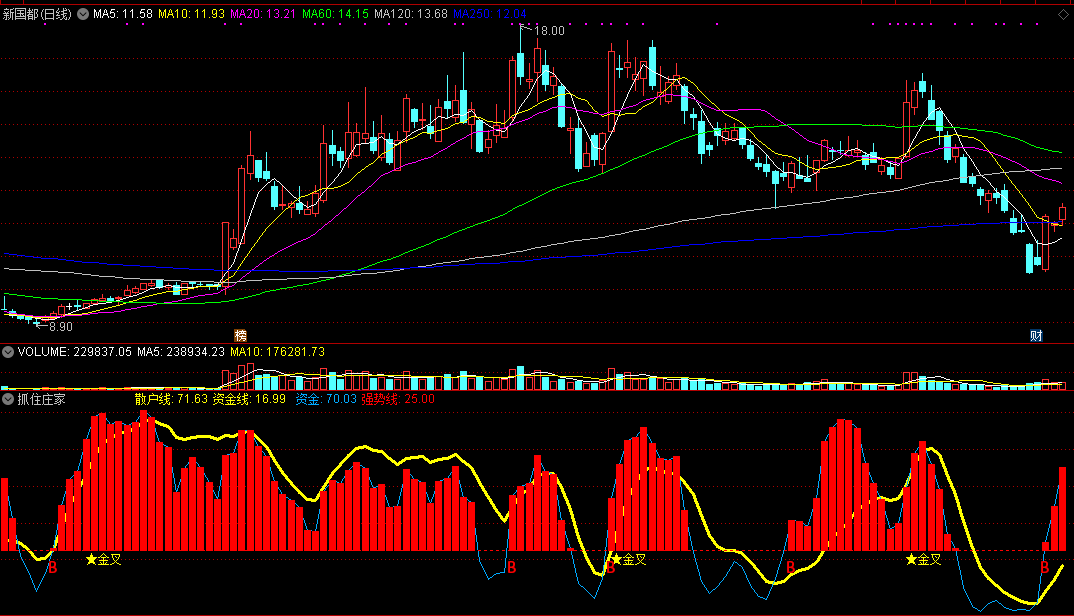Select the 新国都(日线) chart title
1074x616 pixels.
point(37,14)
